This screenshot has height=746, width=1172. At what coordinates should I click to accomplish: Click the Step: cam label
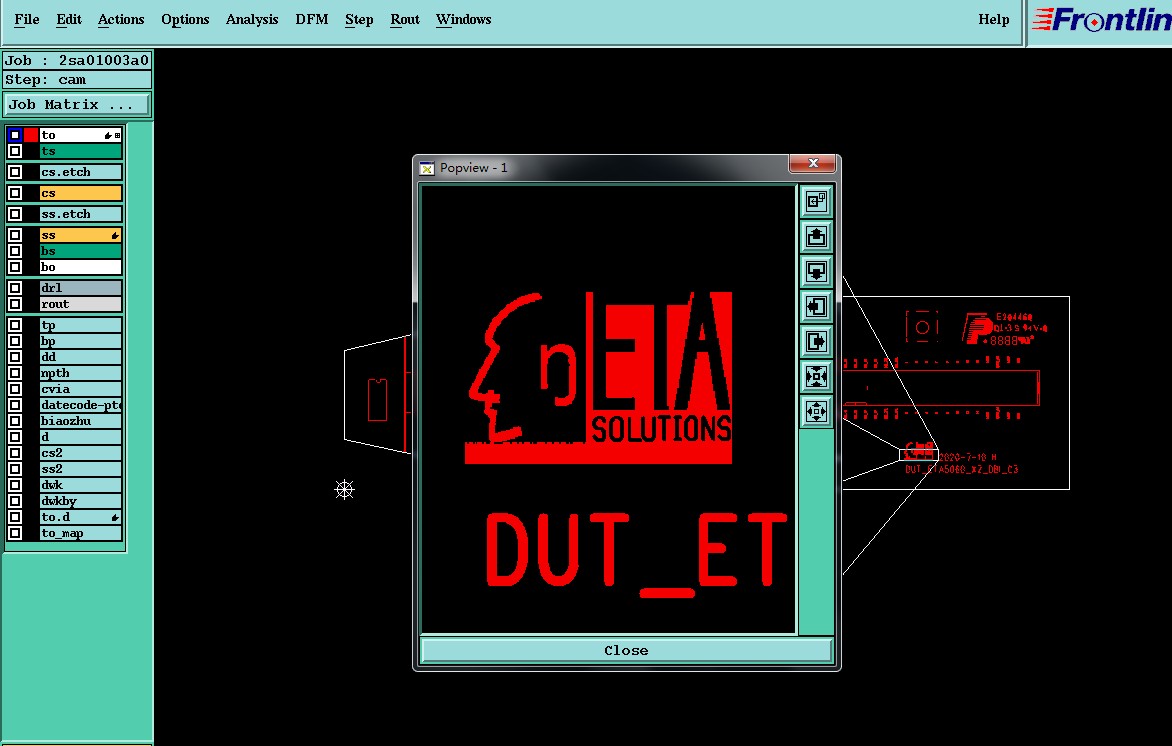77,80
